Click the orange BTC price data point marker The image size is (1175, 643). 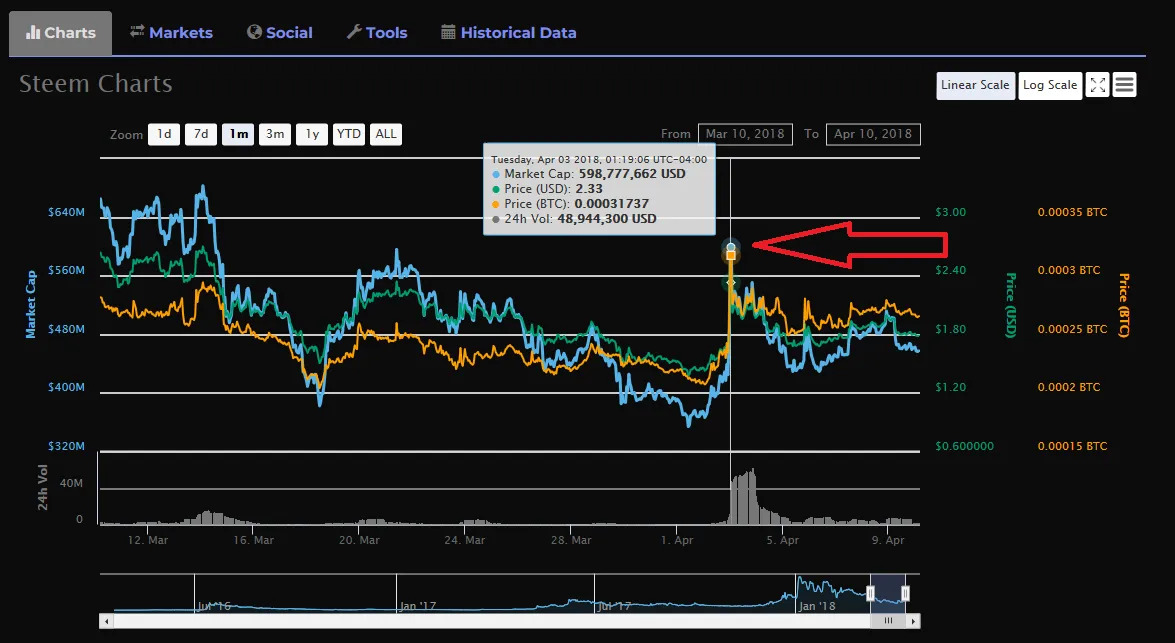[731, 256]
